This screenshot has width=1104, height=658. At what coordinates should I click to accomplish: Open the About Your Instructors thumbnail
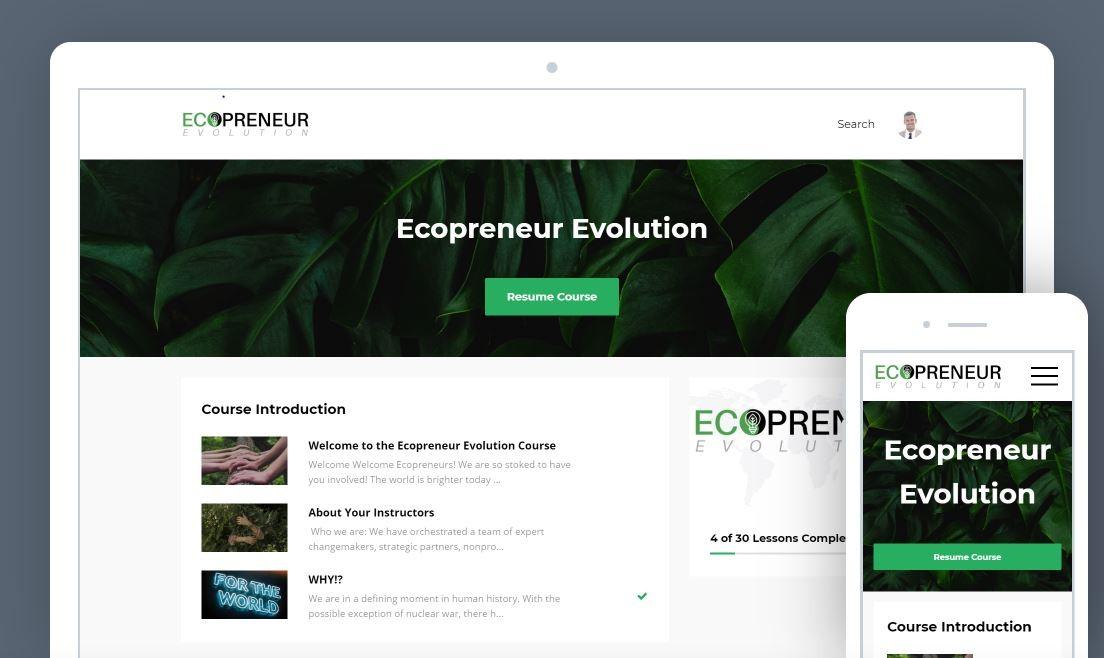tap(244, 527)
